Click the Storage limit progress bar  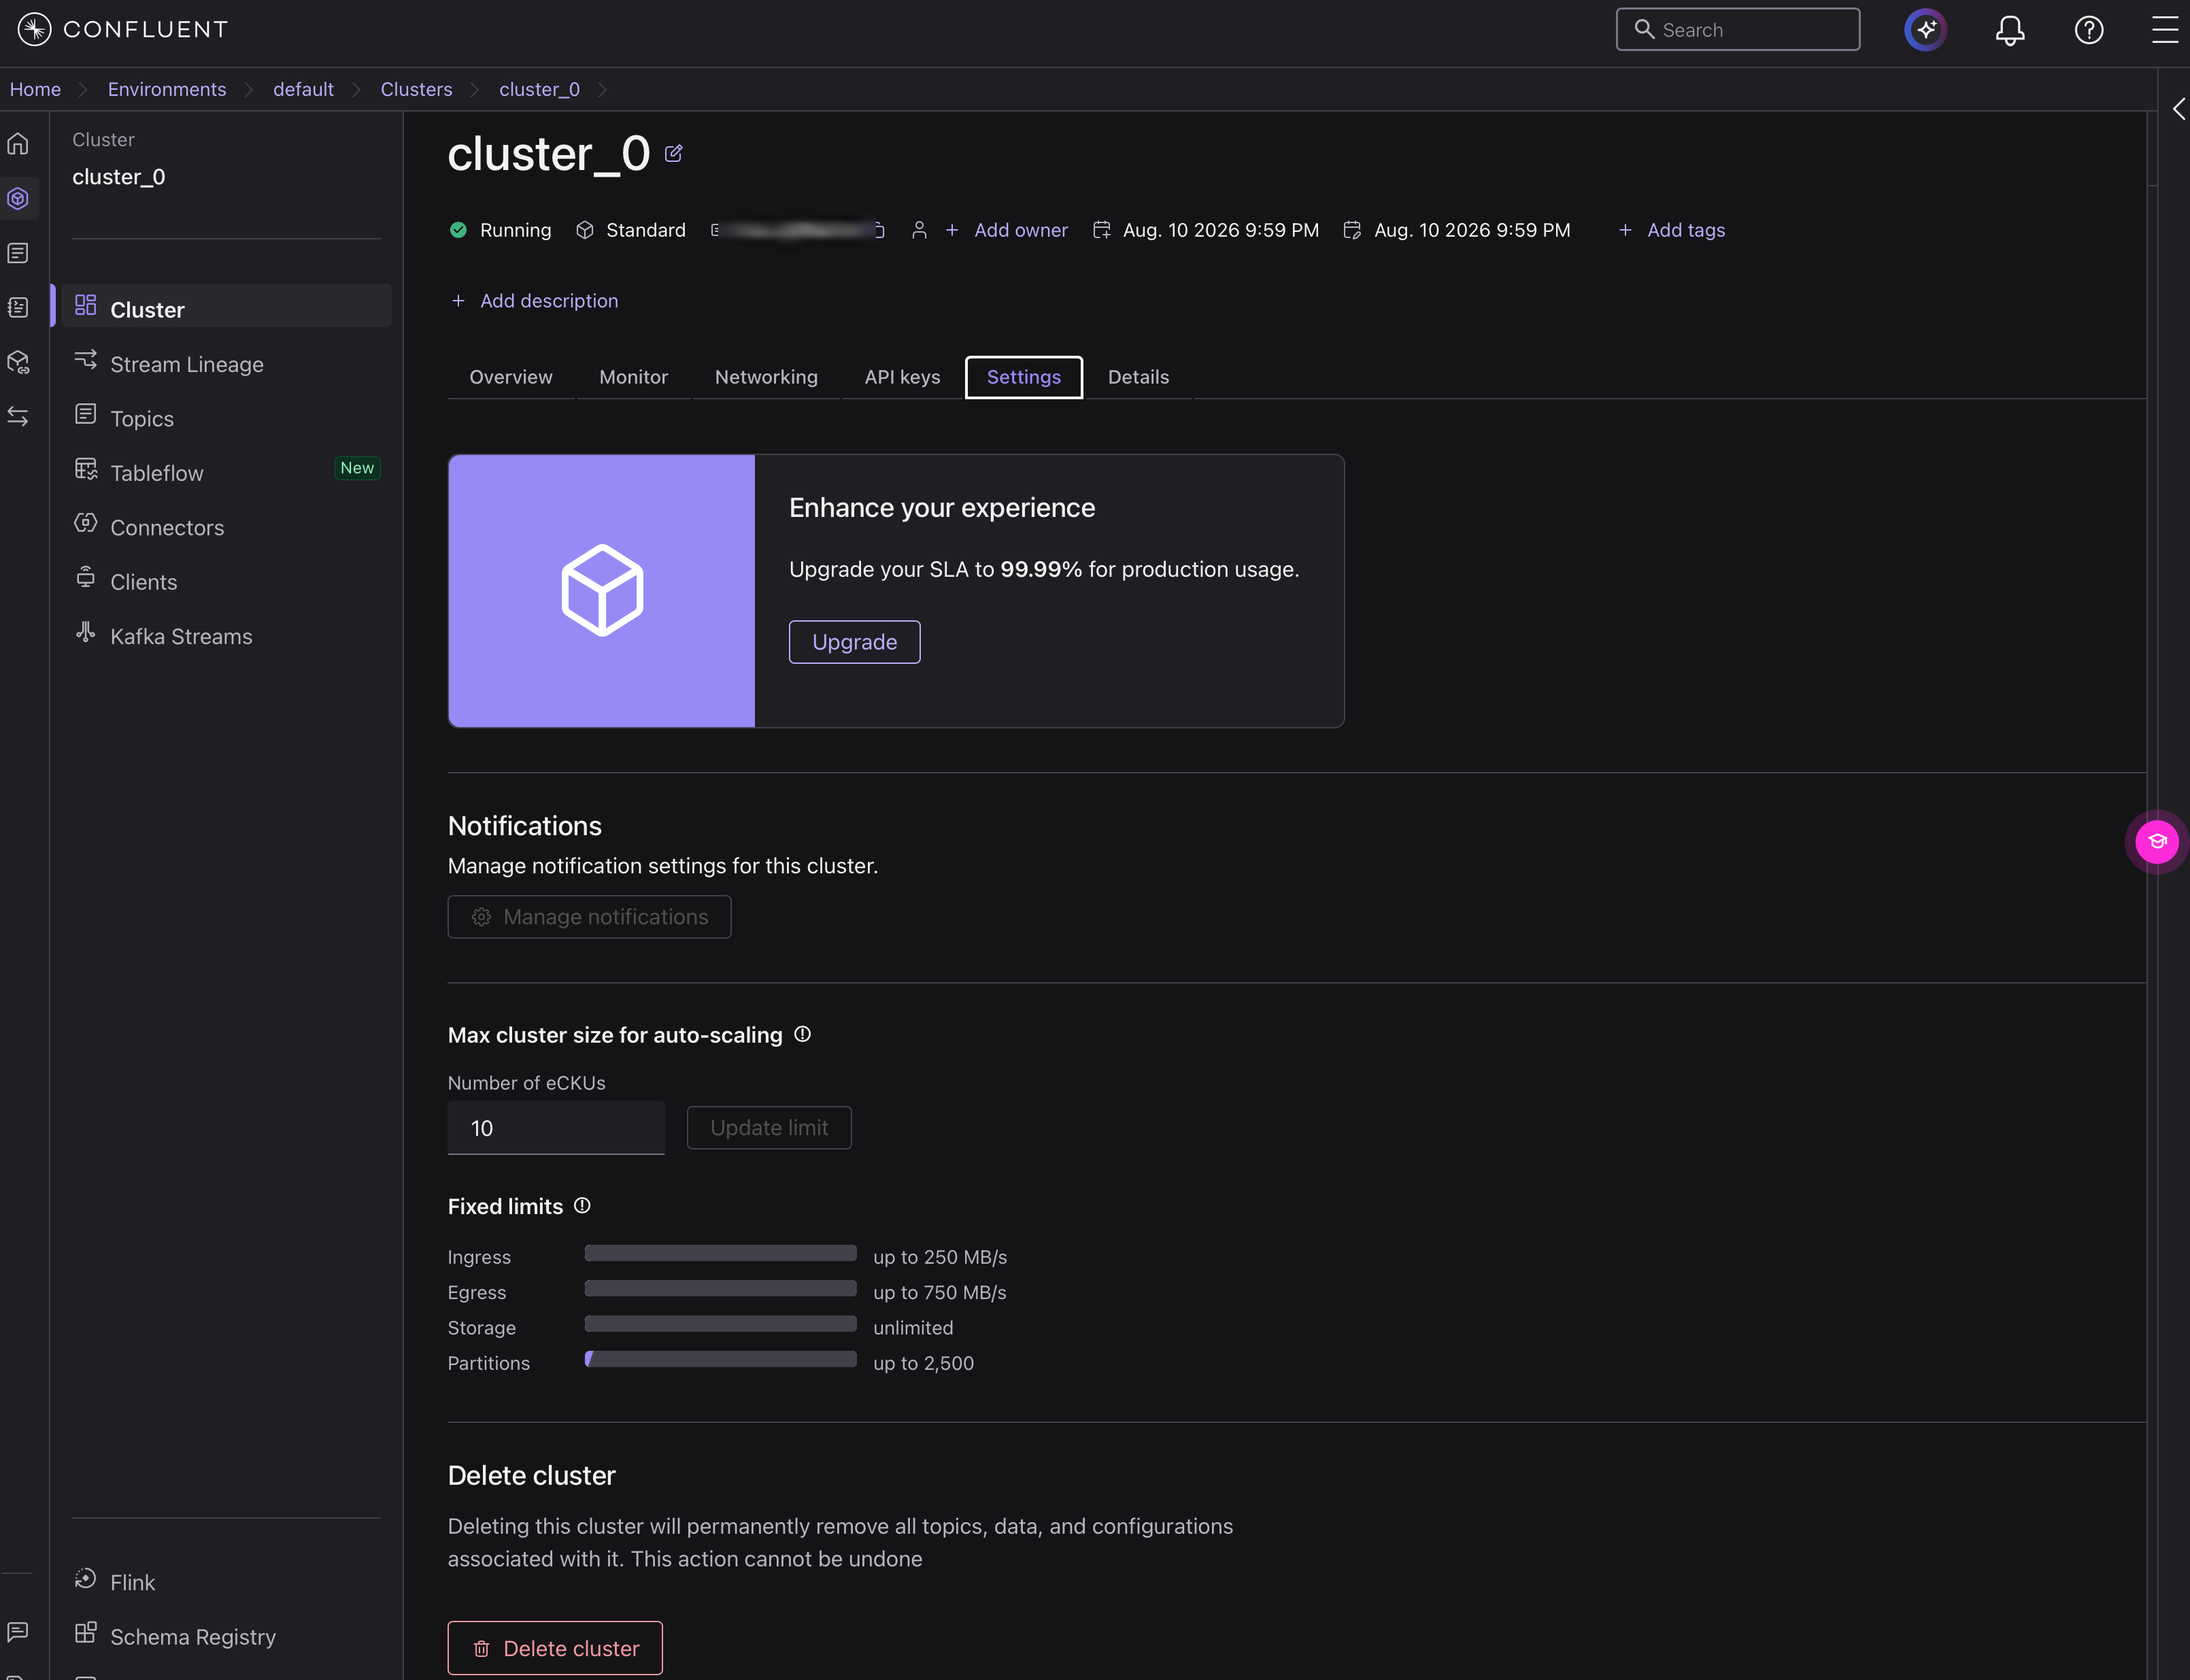point(720,1324)
